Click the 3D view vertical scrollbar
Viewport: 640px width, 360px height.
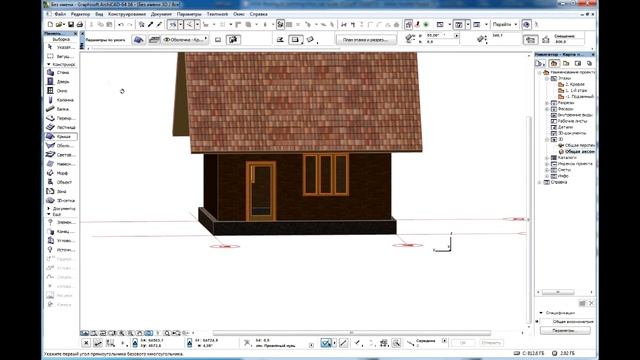pos(529,219)
